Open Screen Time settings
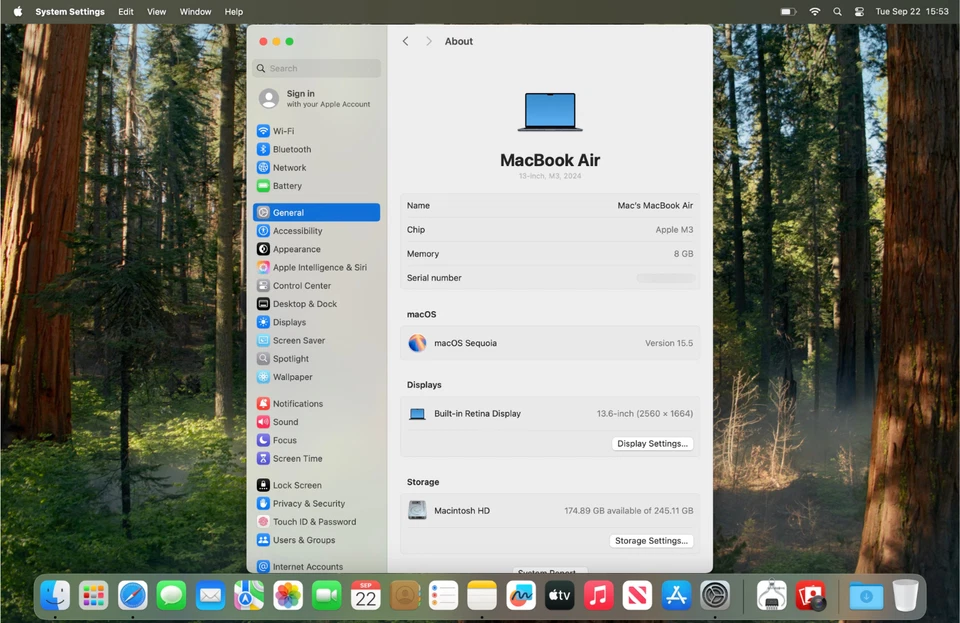The height and width of the screenshot is (623, 960). pyautogui.click(x=316, y=458)
